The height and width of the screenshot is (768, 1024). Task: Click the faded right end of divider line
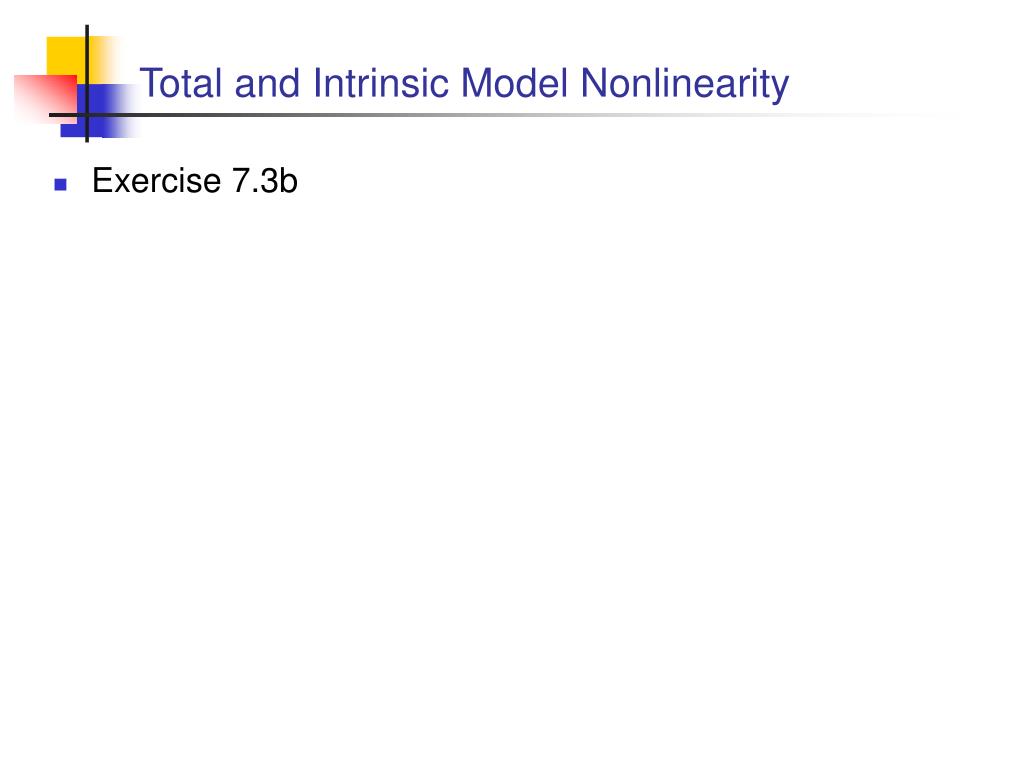(901, 116)
